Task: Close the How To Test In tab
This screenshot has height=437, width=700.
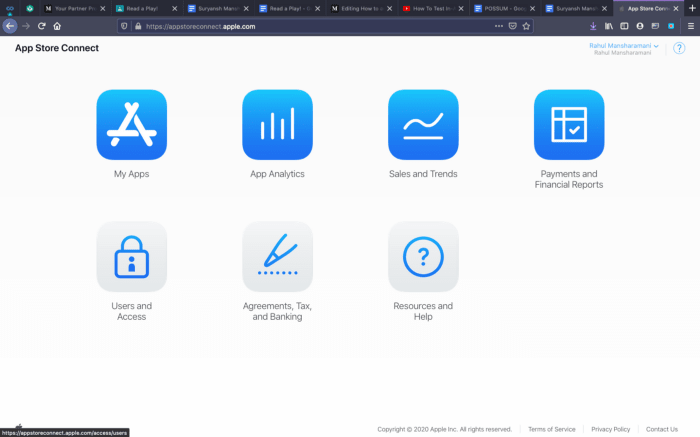Action: [x=461, y=8]
